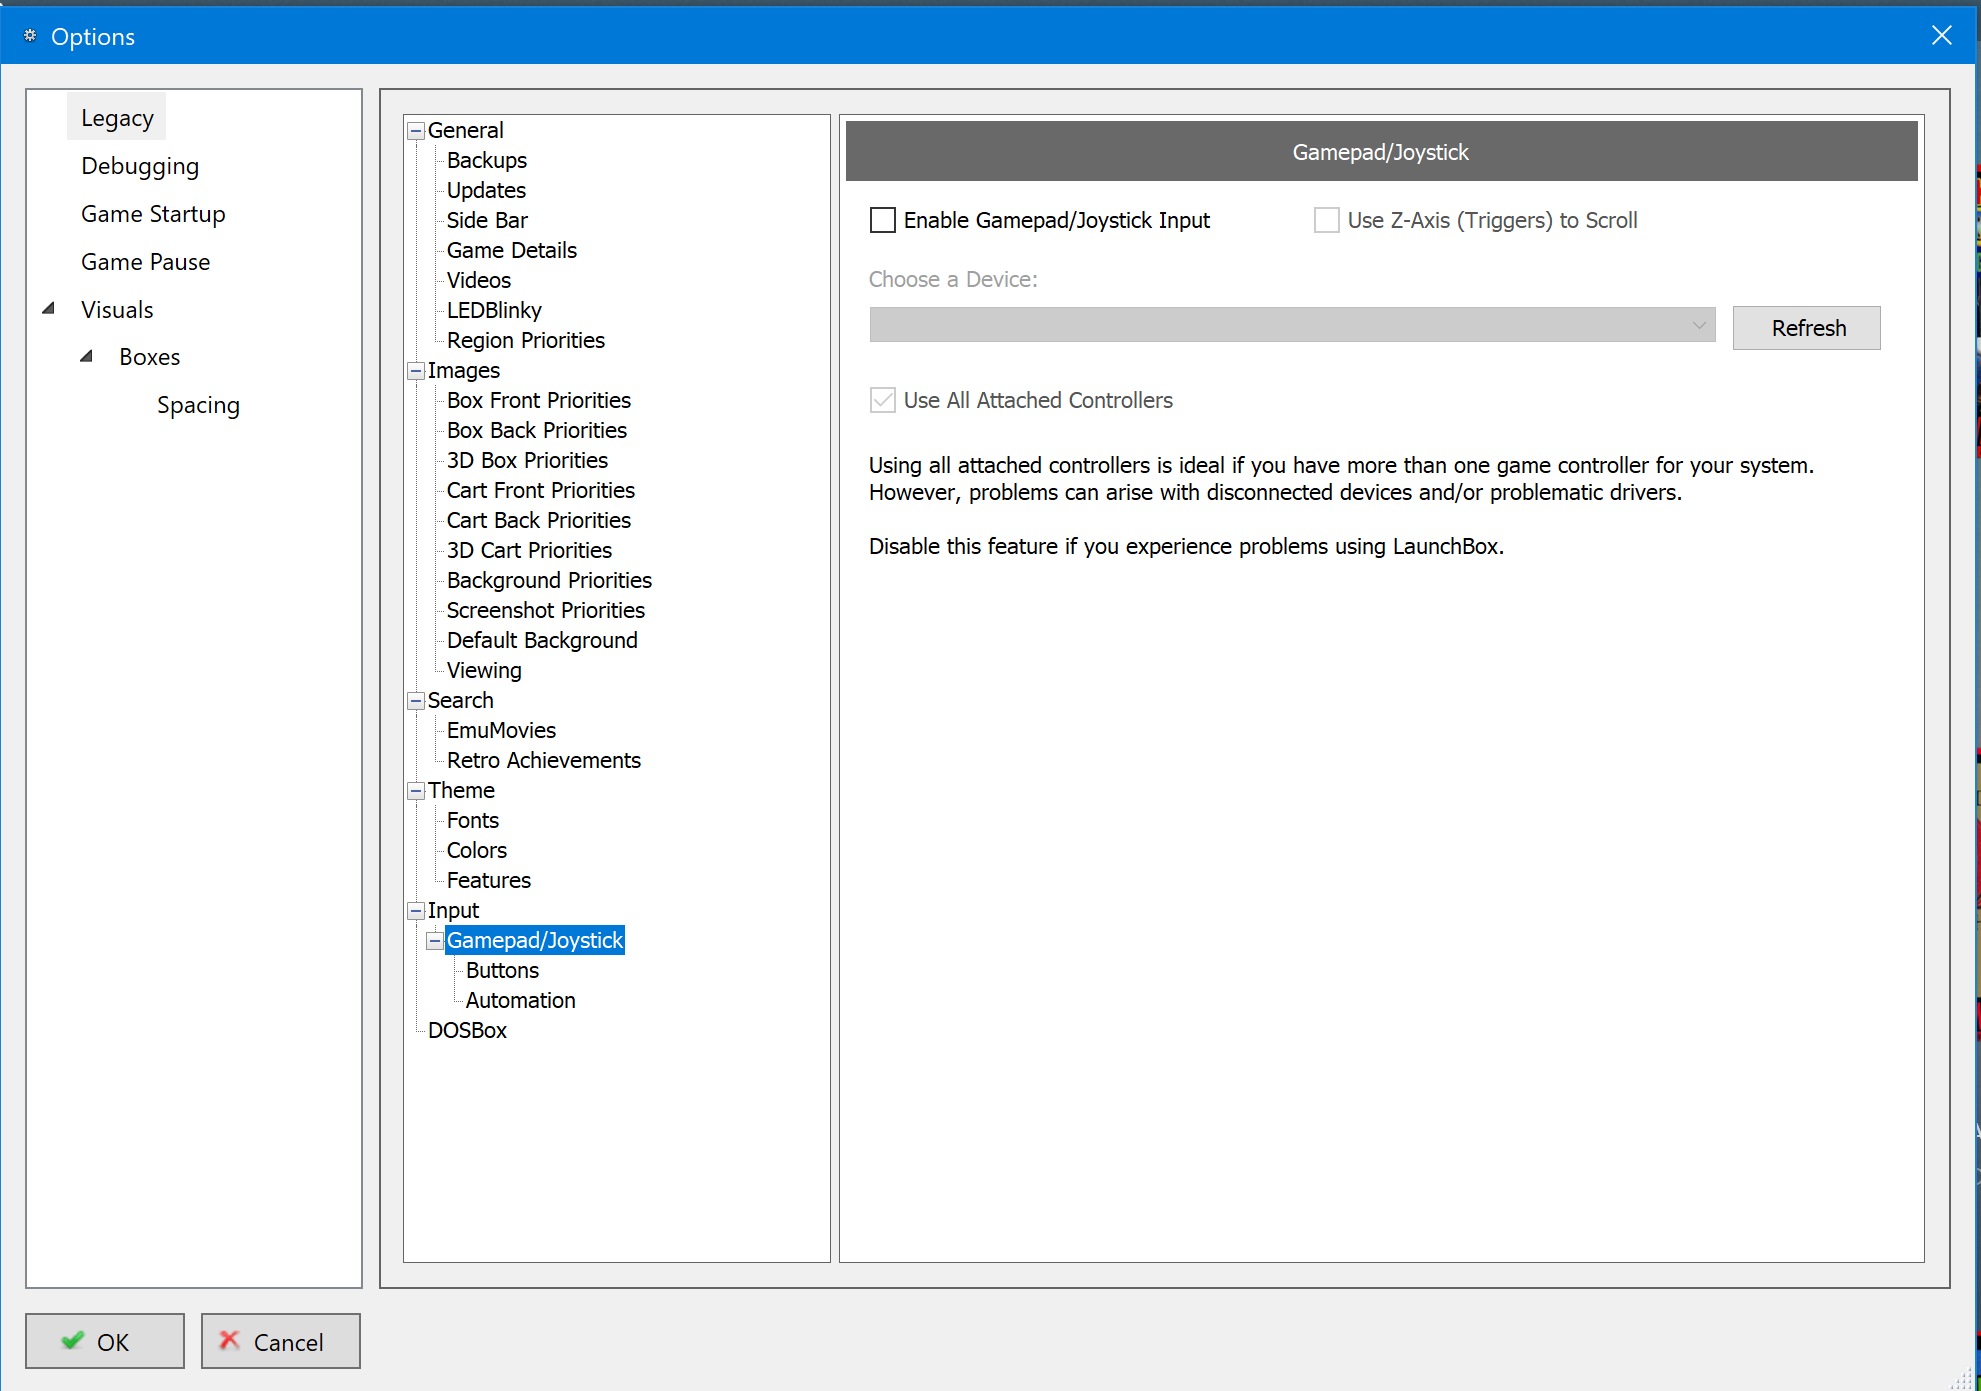This screenshot has width=1981, height=1391.
Task: Open Side Bar settings
Action: [x=487, y=220]
